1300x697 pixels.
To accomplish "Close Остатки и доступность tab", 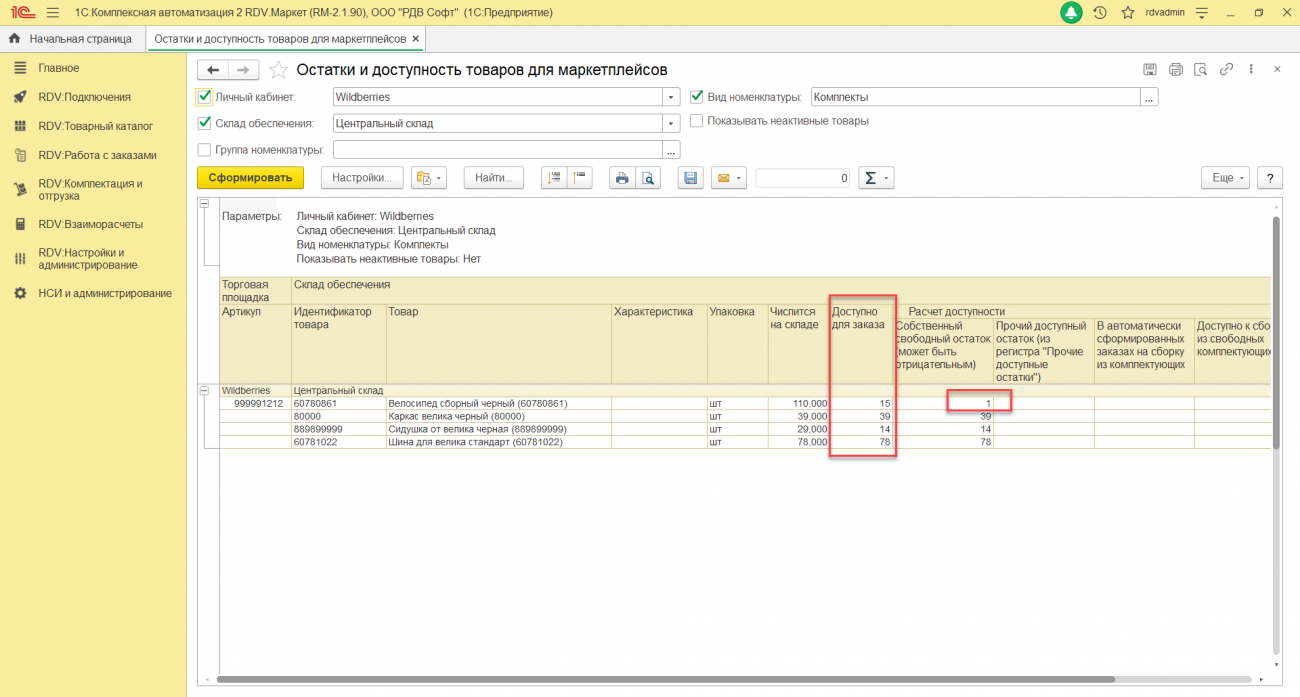I will coord(416,38).
